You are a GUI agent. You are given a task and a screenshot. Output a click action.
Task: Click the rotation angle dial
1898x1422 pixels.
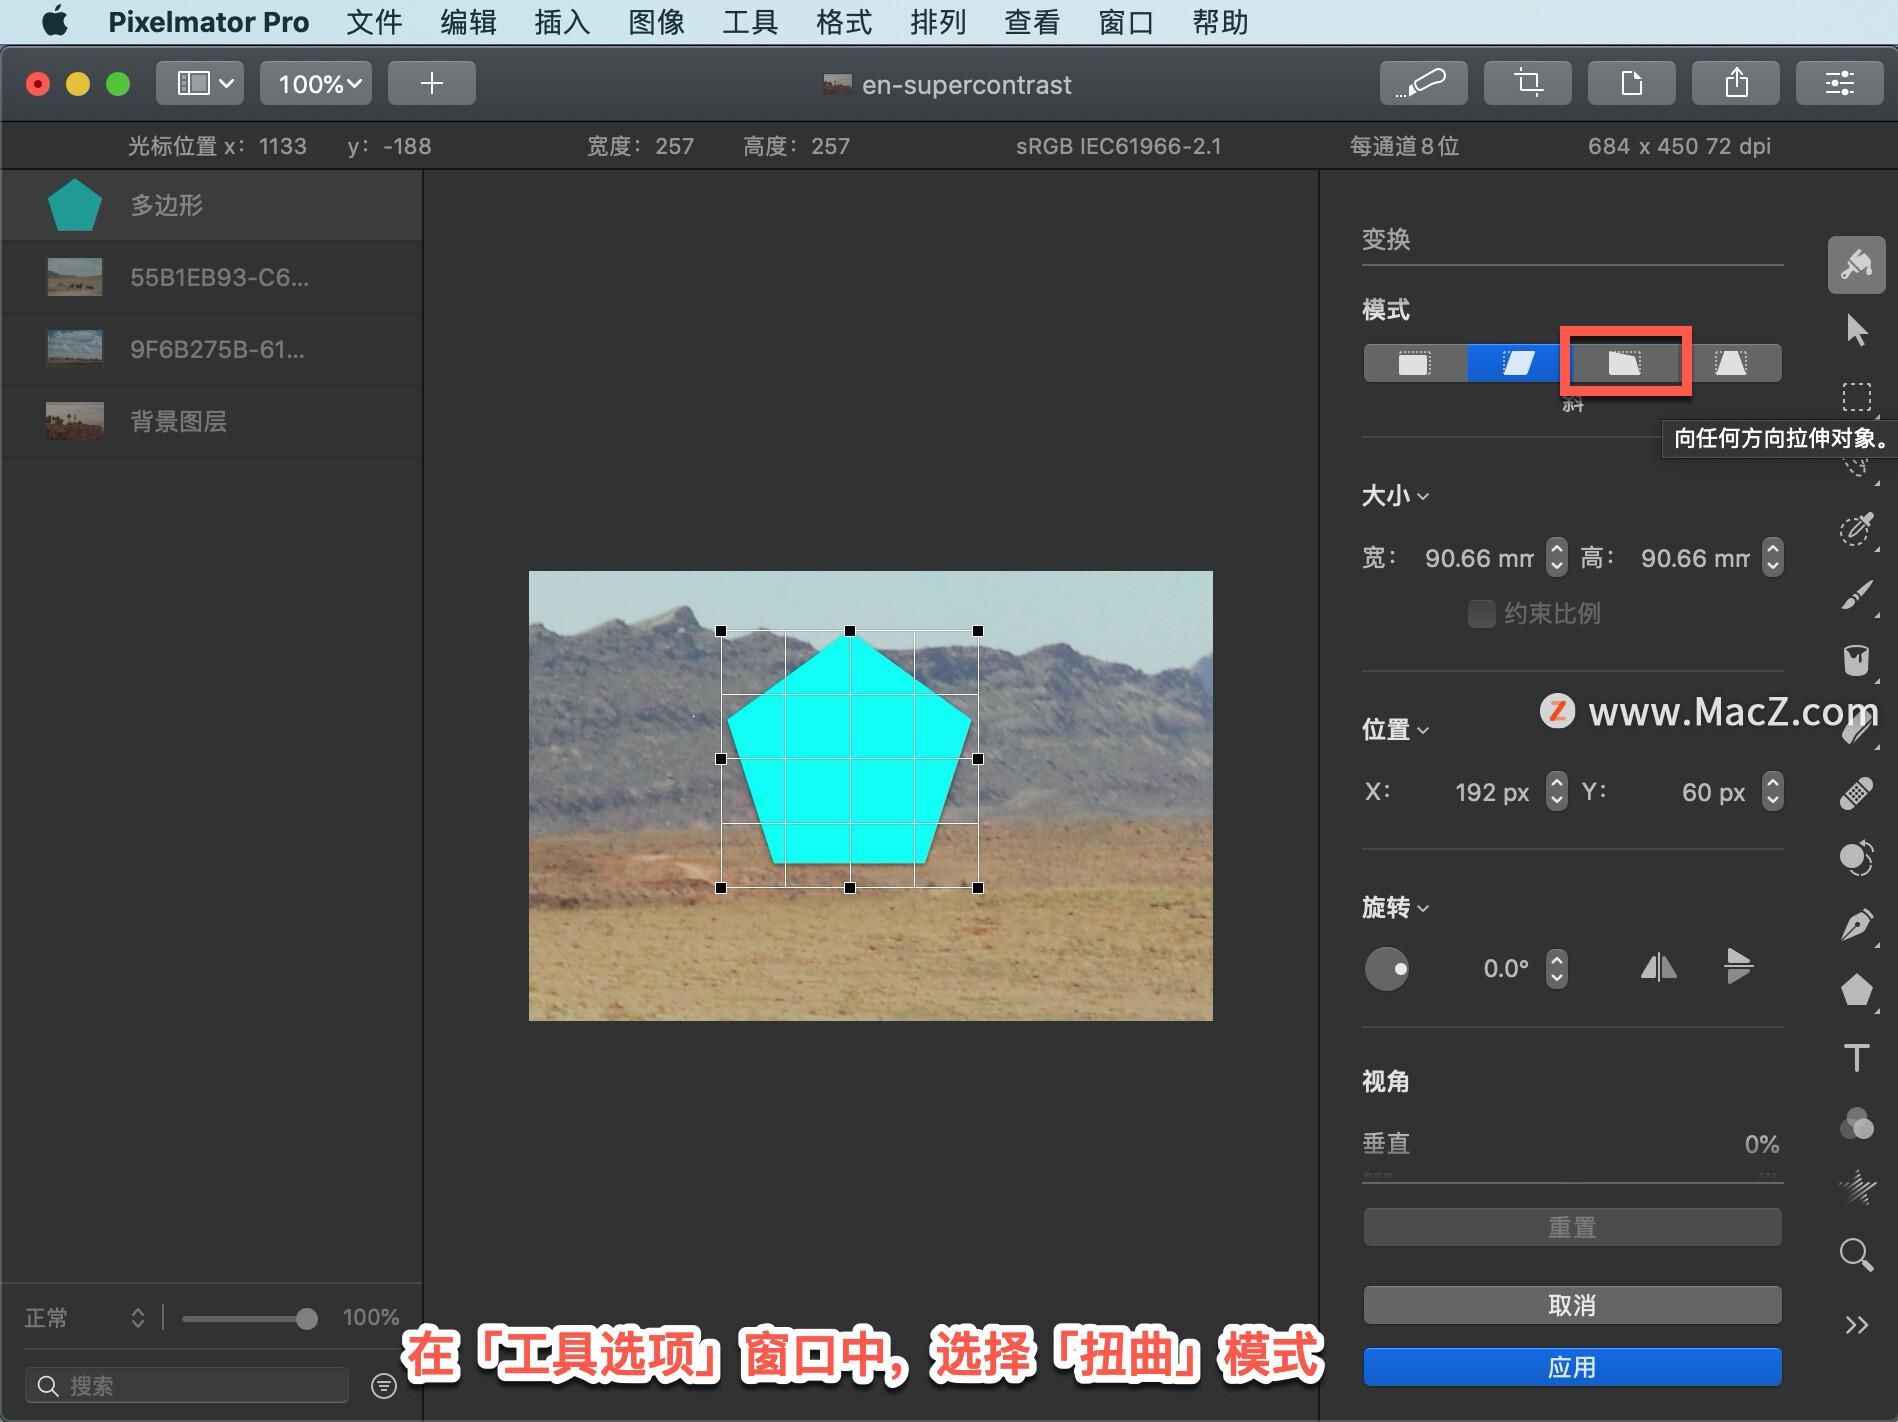click(x=1387, y=968)
